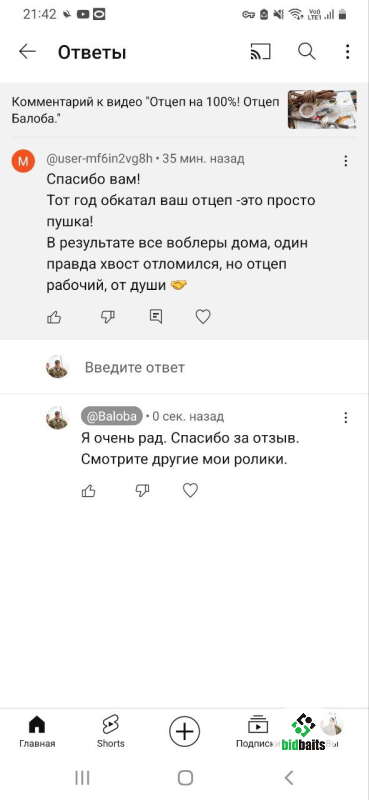Image resolution: width=369 pixels, height=800 pixels.
Task: Open options menu for user-mf6in2vg8h comment
Action: coord(346,161)
